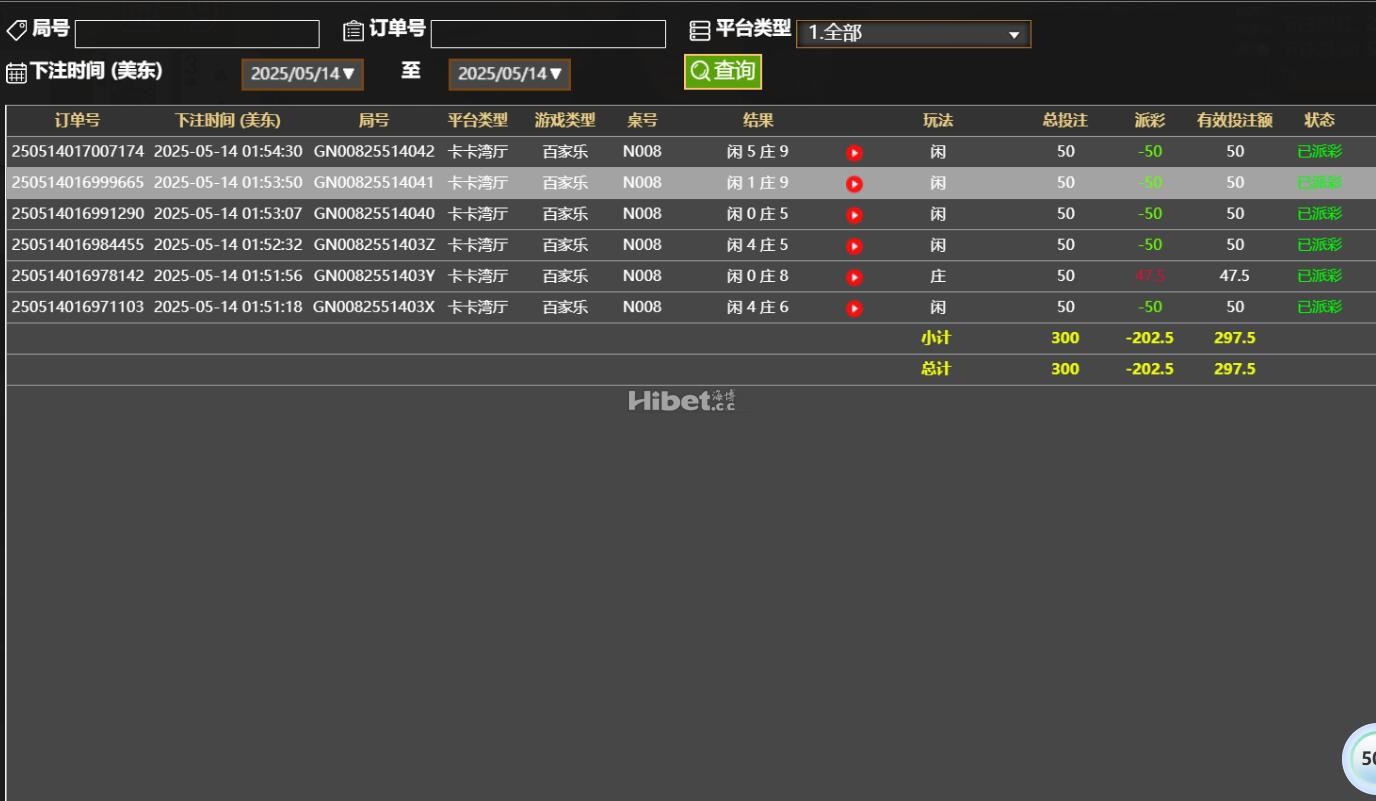Open the 平台类型 dropdown showing 1.全部
This screenshot has width=1376, height=801.
point(913,34)
